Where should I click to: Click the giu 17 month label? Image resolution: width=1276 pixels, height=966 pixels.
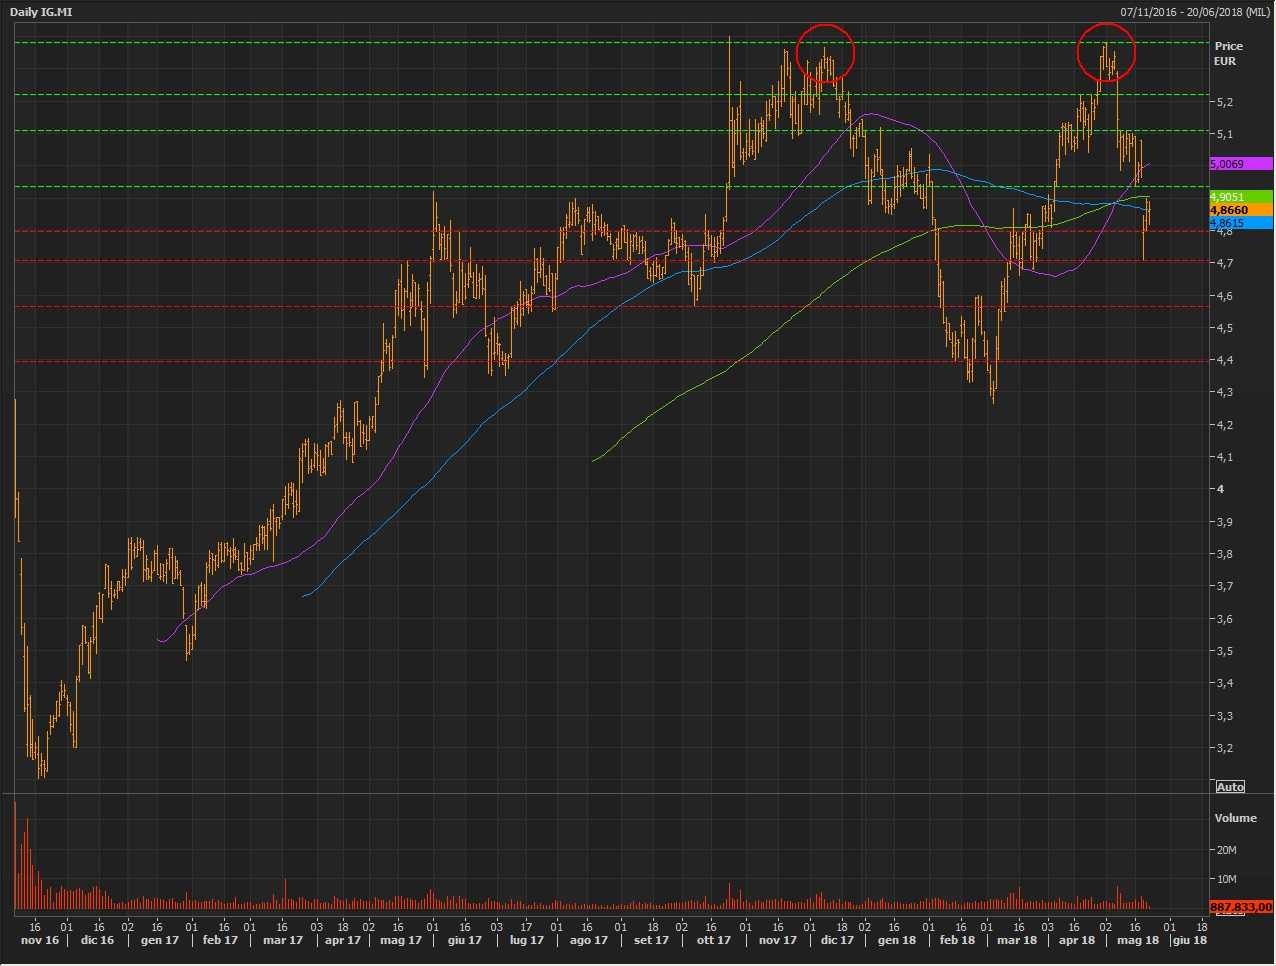(465, 940)
